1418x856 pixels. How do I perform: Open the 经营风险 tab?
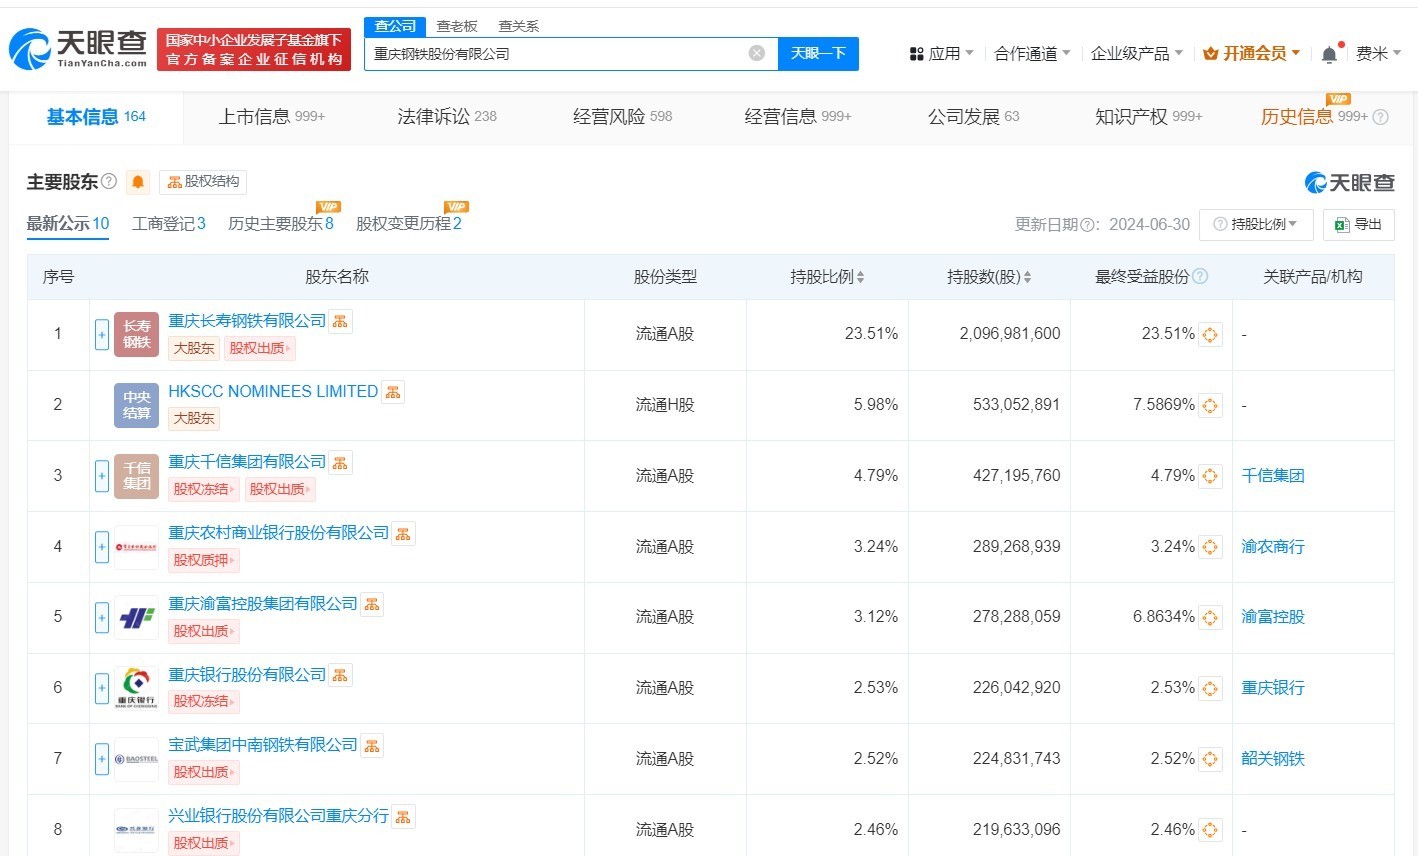(x=622, y=117)
